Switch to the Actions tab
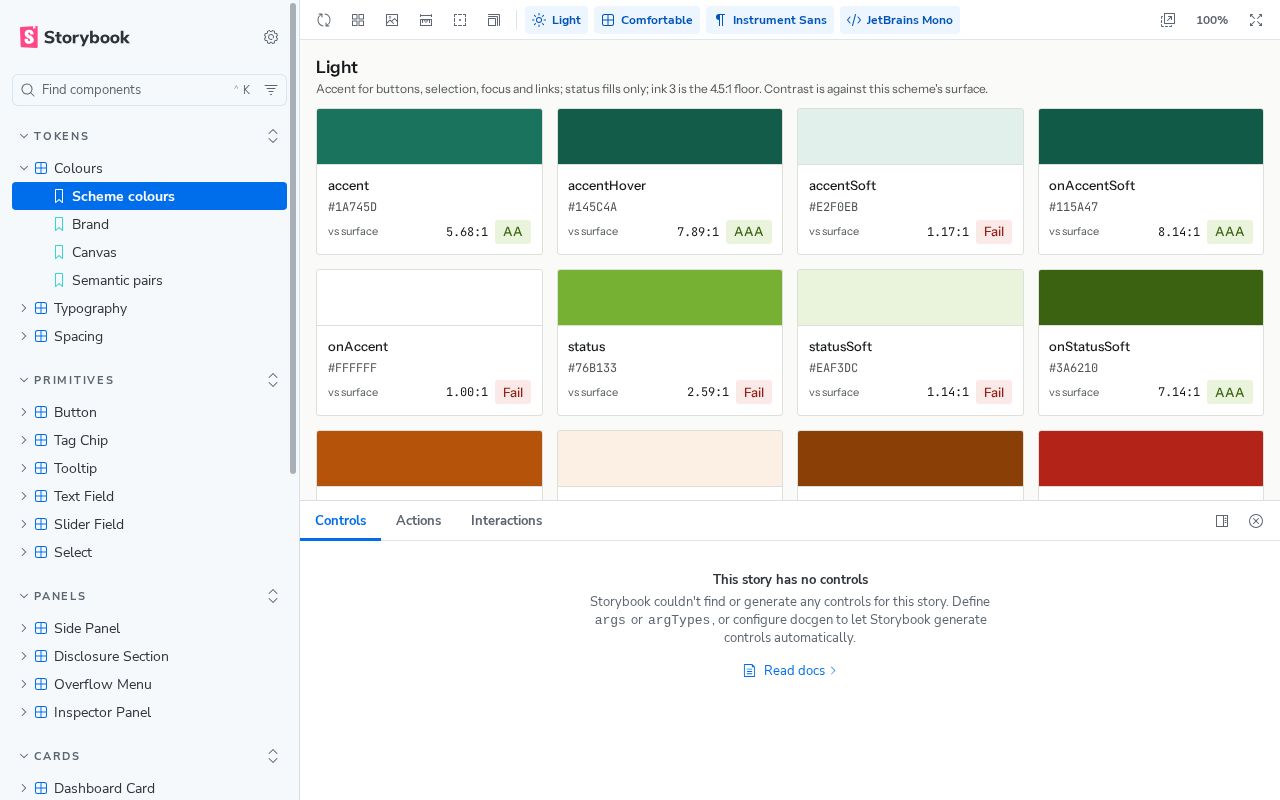1280x800 pixels. point(418,521)
